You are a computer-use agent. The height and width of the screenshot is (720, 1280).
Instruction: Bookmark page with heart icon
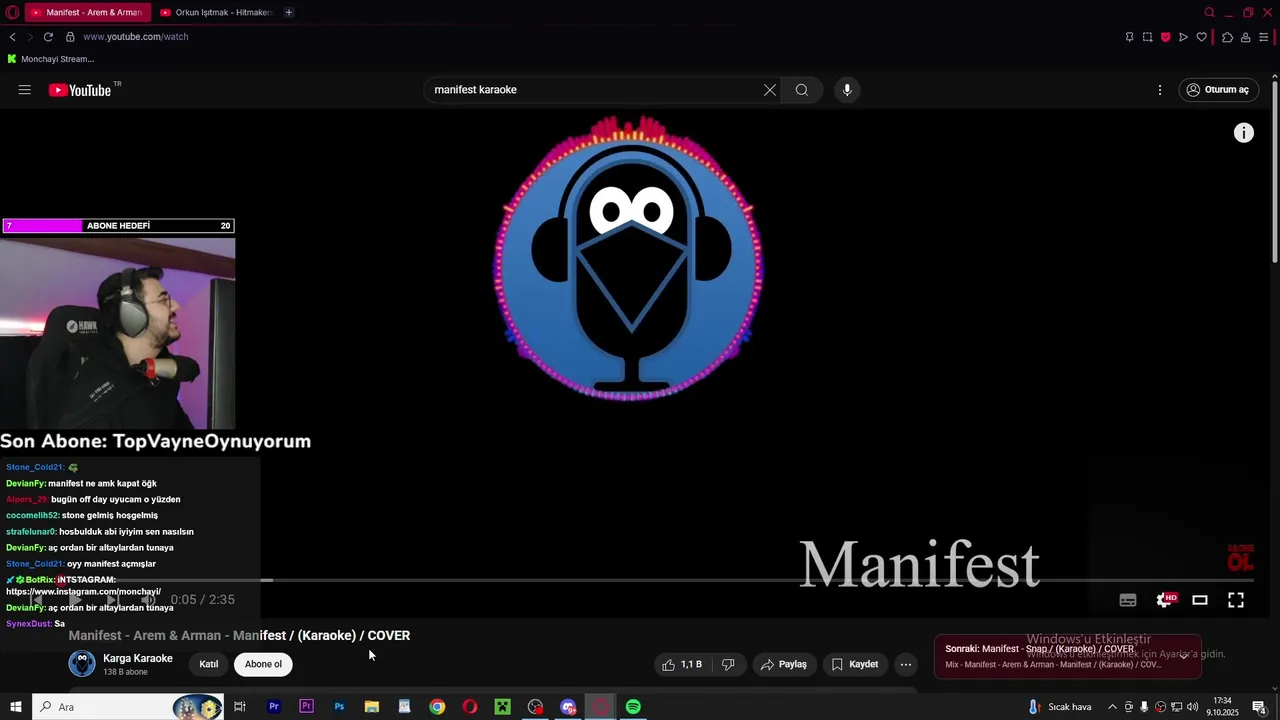(1201, 37)
